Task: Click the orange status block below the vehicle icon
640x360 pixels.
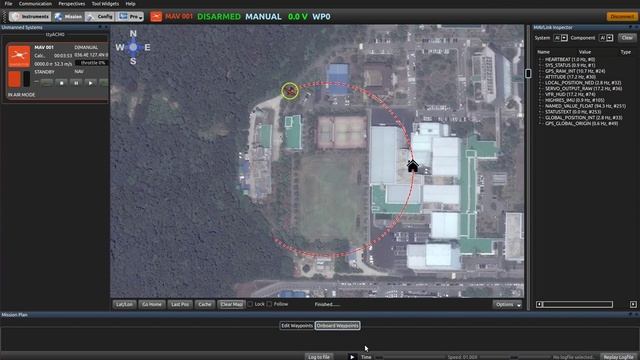Action: click(x=14, y=79)
